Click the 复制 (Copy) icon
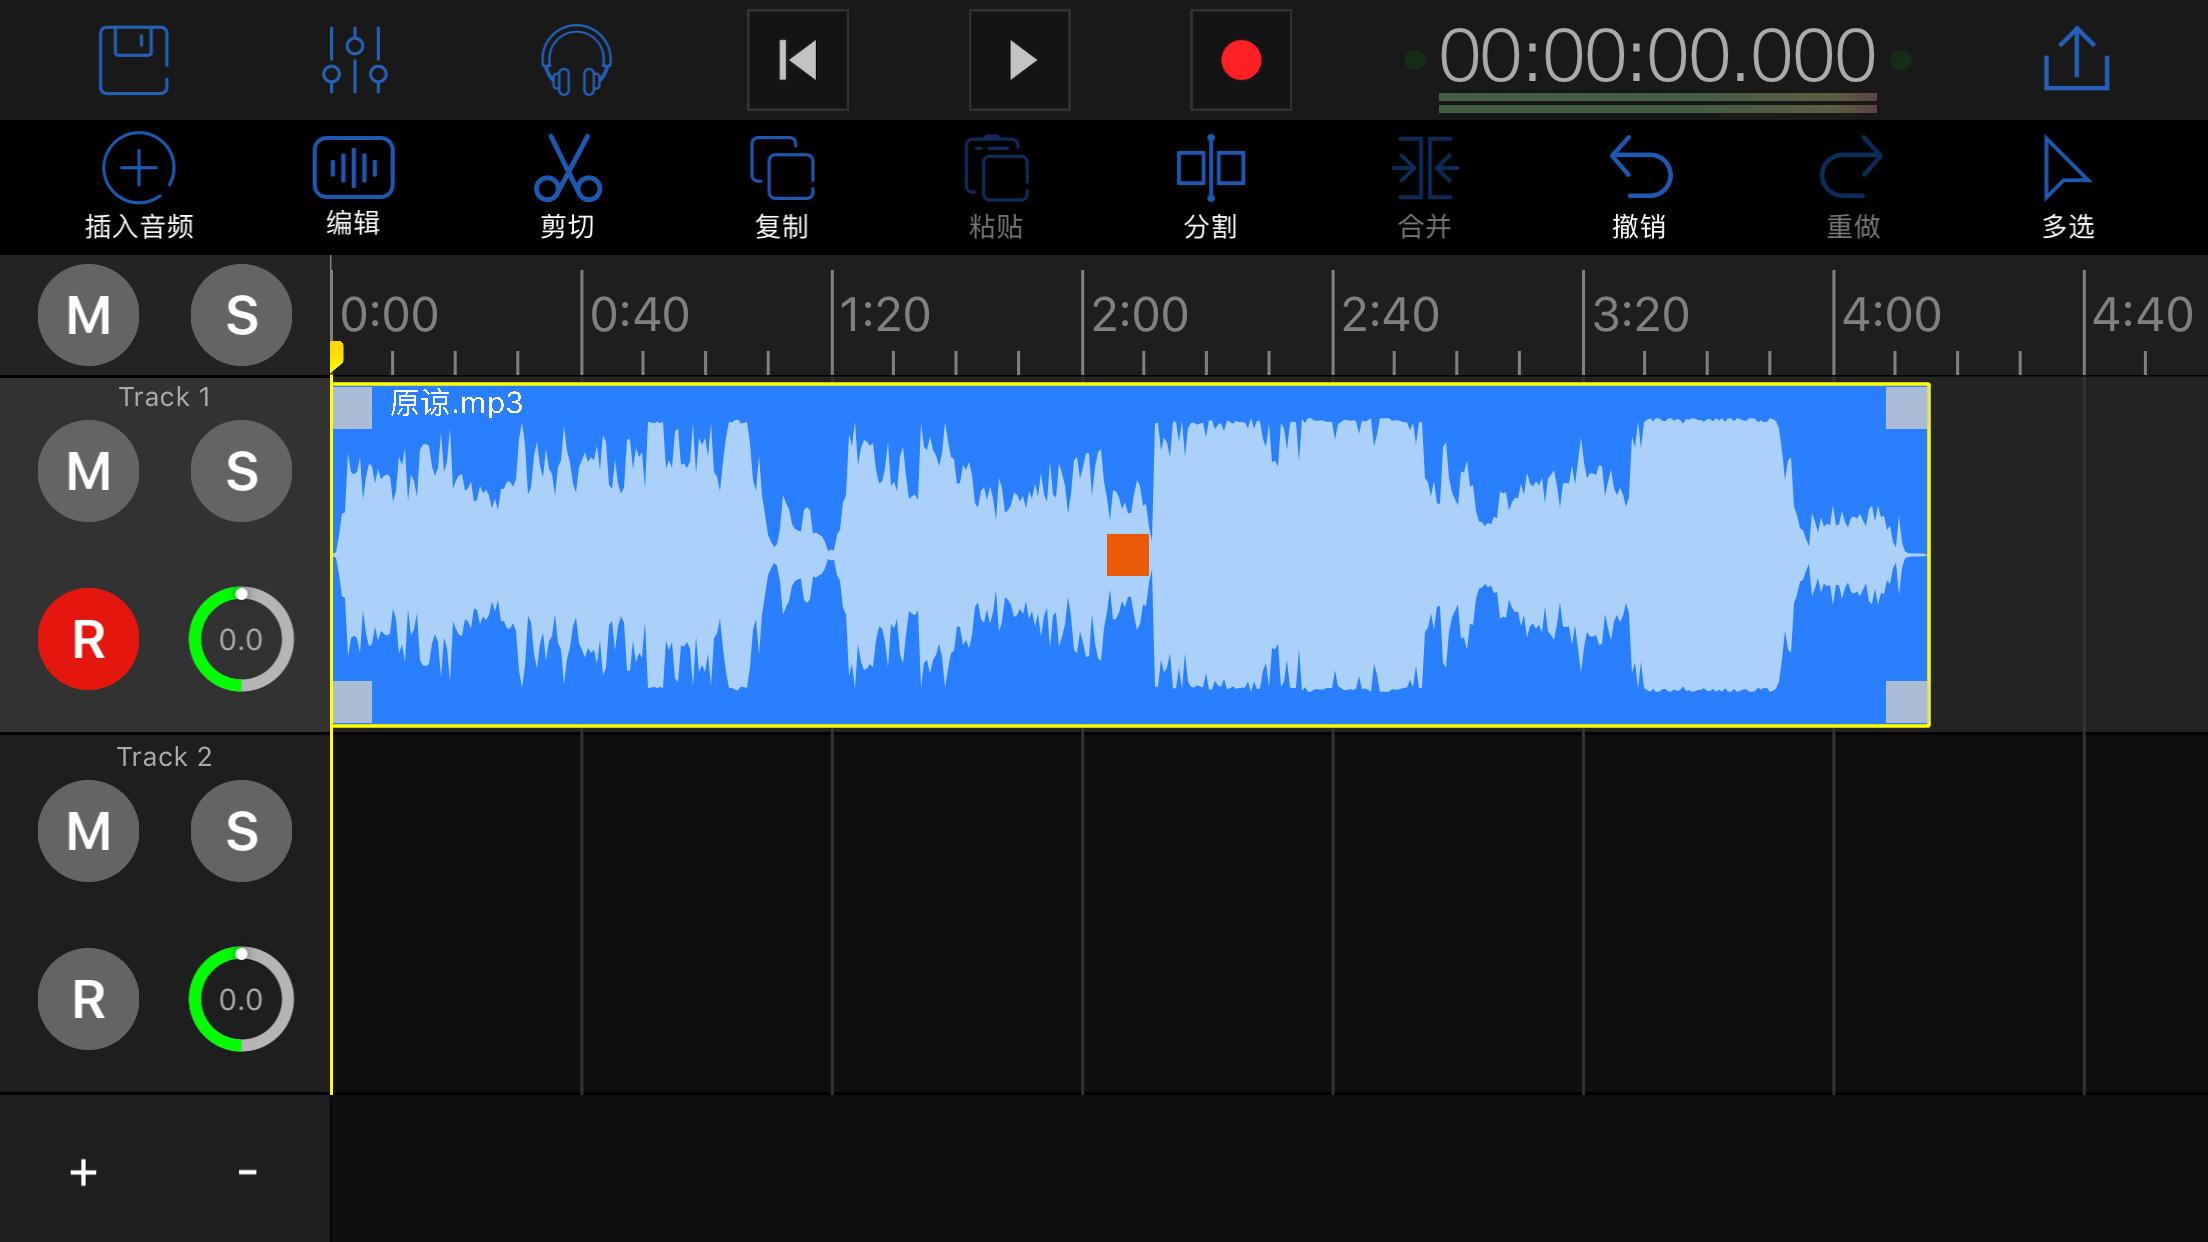This screenshot has width=2208, height=1242. point(783,186)
